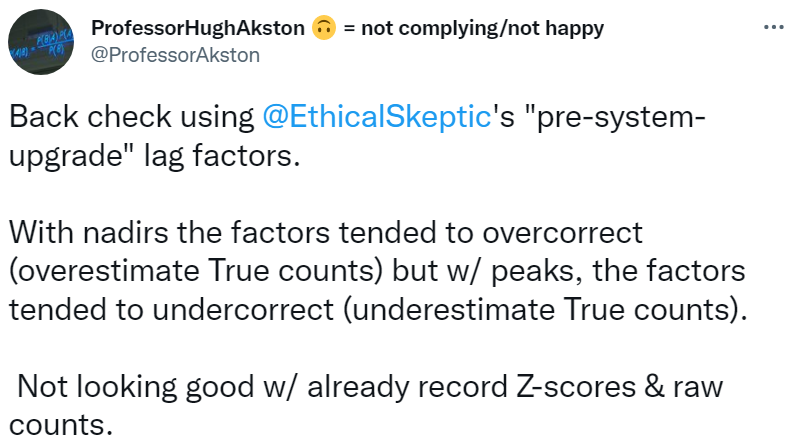Screen dimensions: 795x448
Task: Click the upside-down face emoji in name
Action: click(x=322, y=28)
